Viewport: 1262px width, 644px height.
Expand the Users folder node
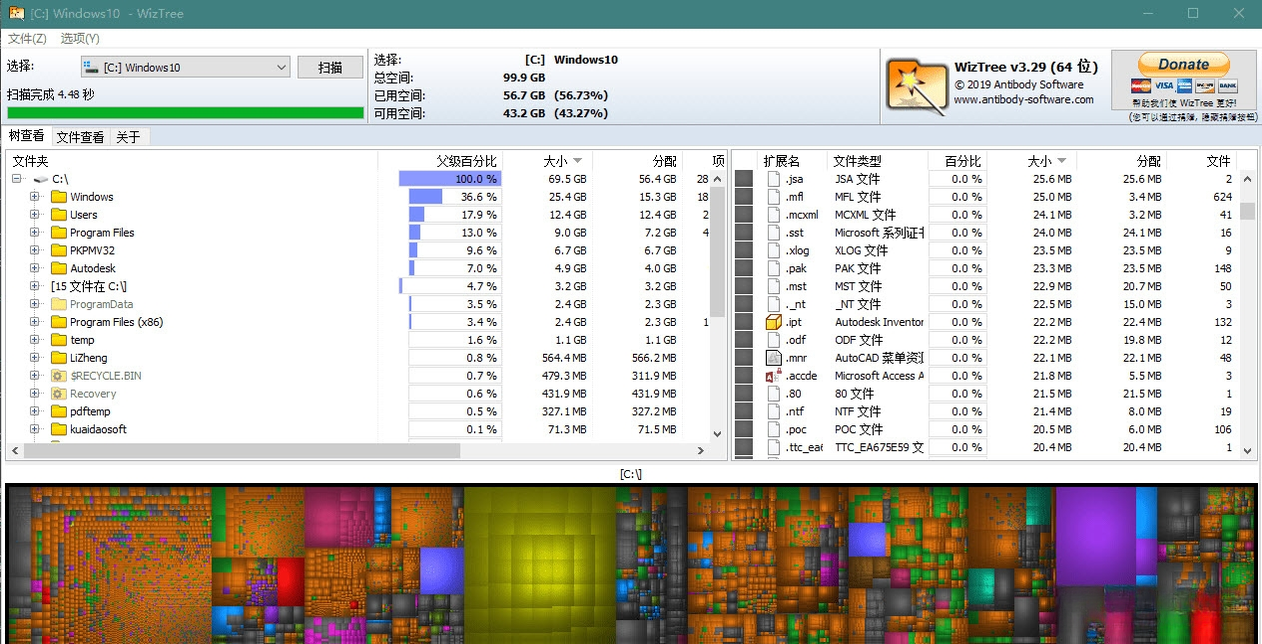(x=35, y=215)
